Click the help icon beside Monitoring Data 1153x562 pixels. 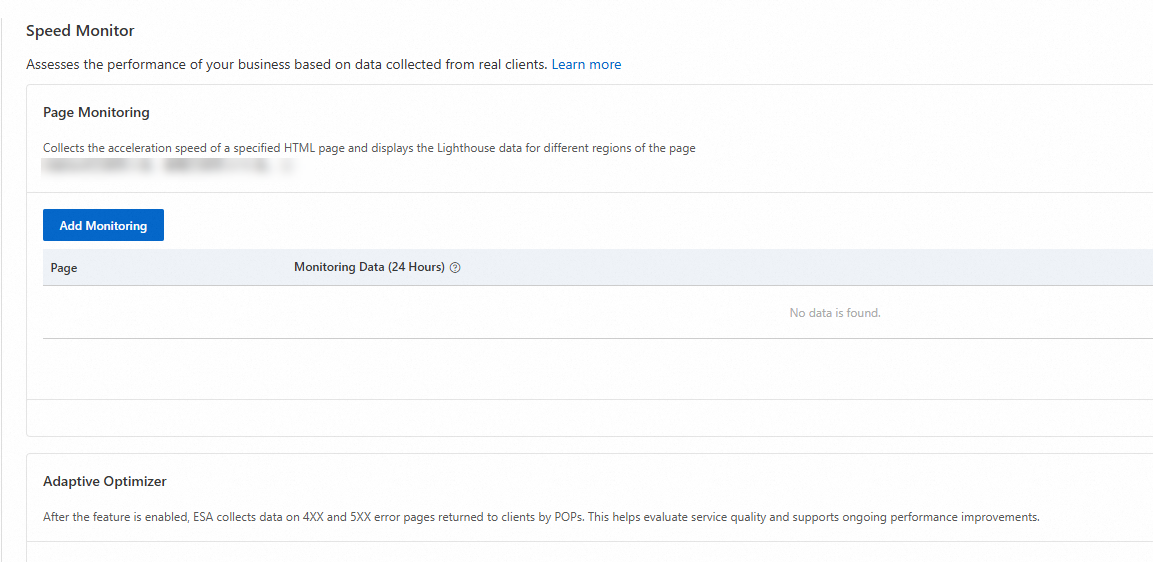[455, 268]
